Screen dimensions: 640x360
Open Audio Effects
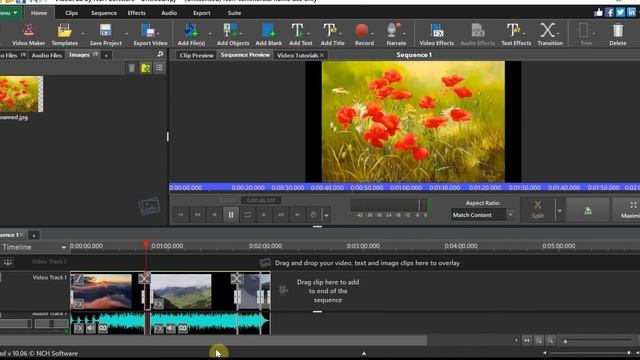478,34
